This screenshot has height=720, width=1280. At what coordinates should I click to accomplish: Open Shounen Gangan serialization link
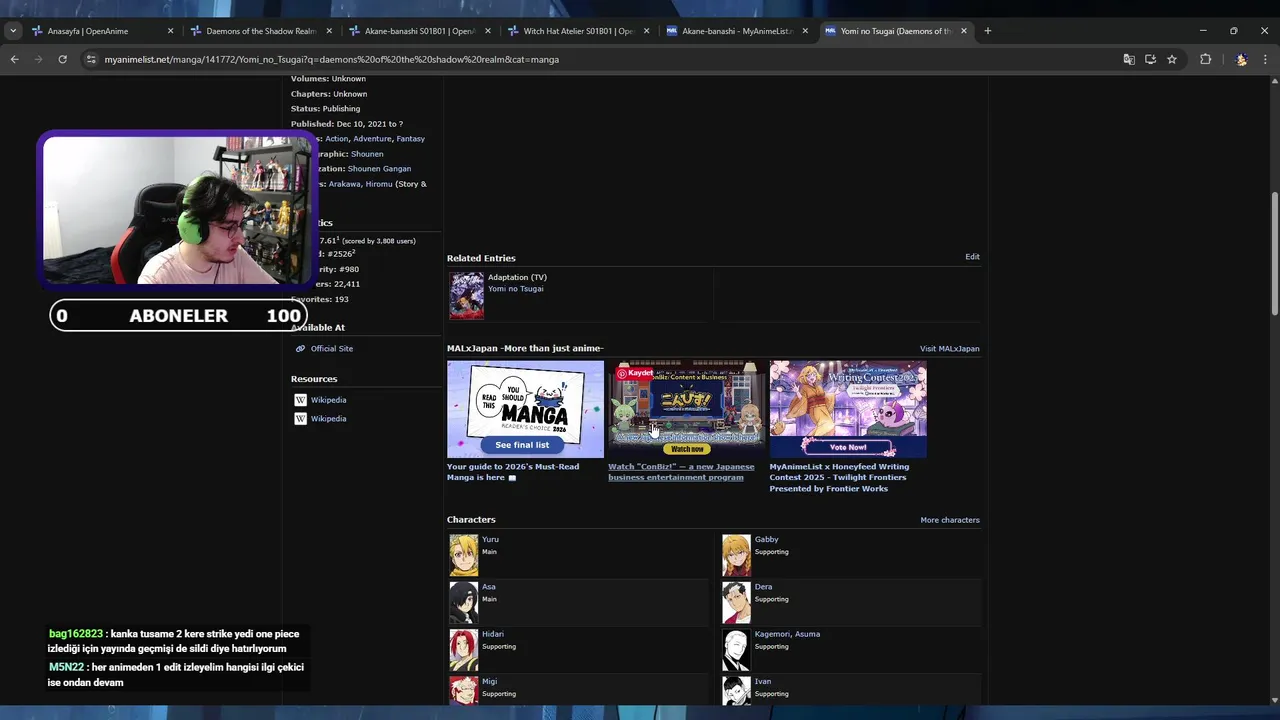click(379, 169)
